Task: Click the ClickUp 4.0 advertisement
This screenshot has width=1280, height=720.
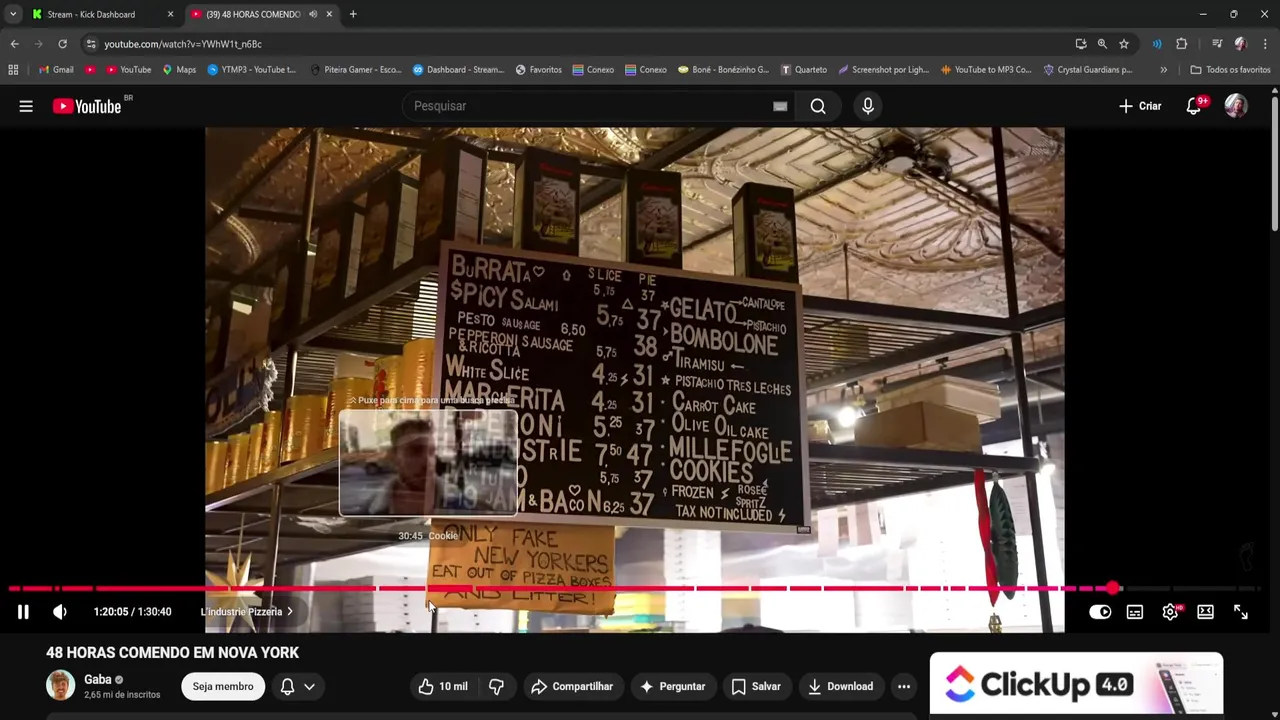Action: coord(1076,684)
